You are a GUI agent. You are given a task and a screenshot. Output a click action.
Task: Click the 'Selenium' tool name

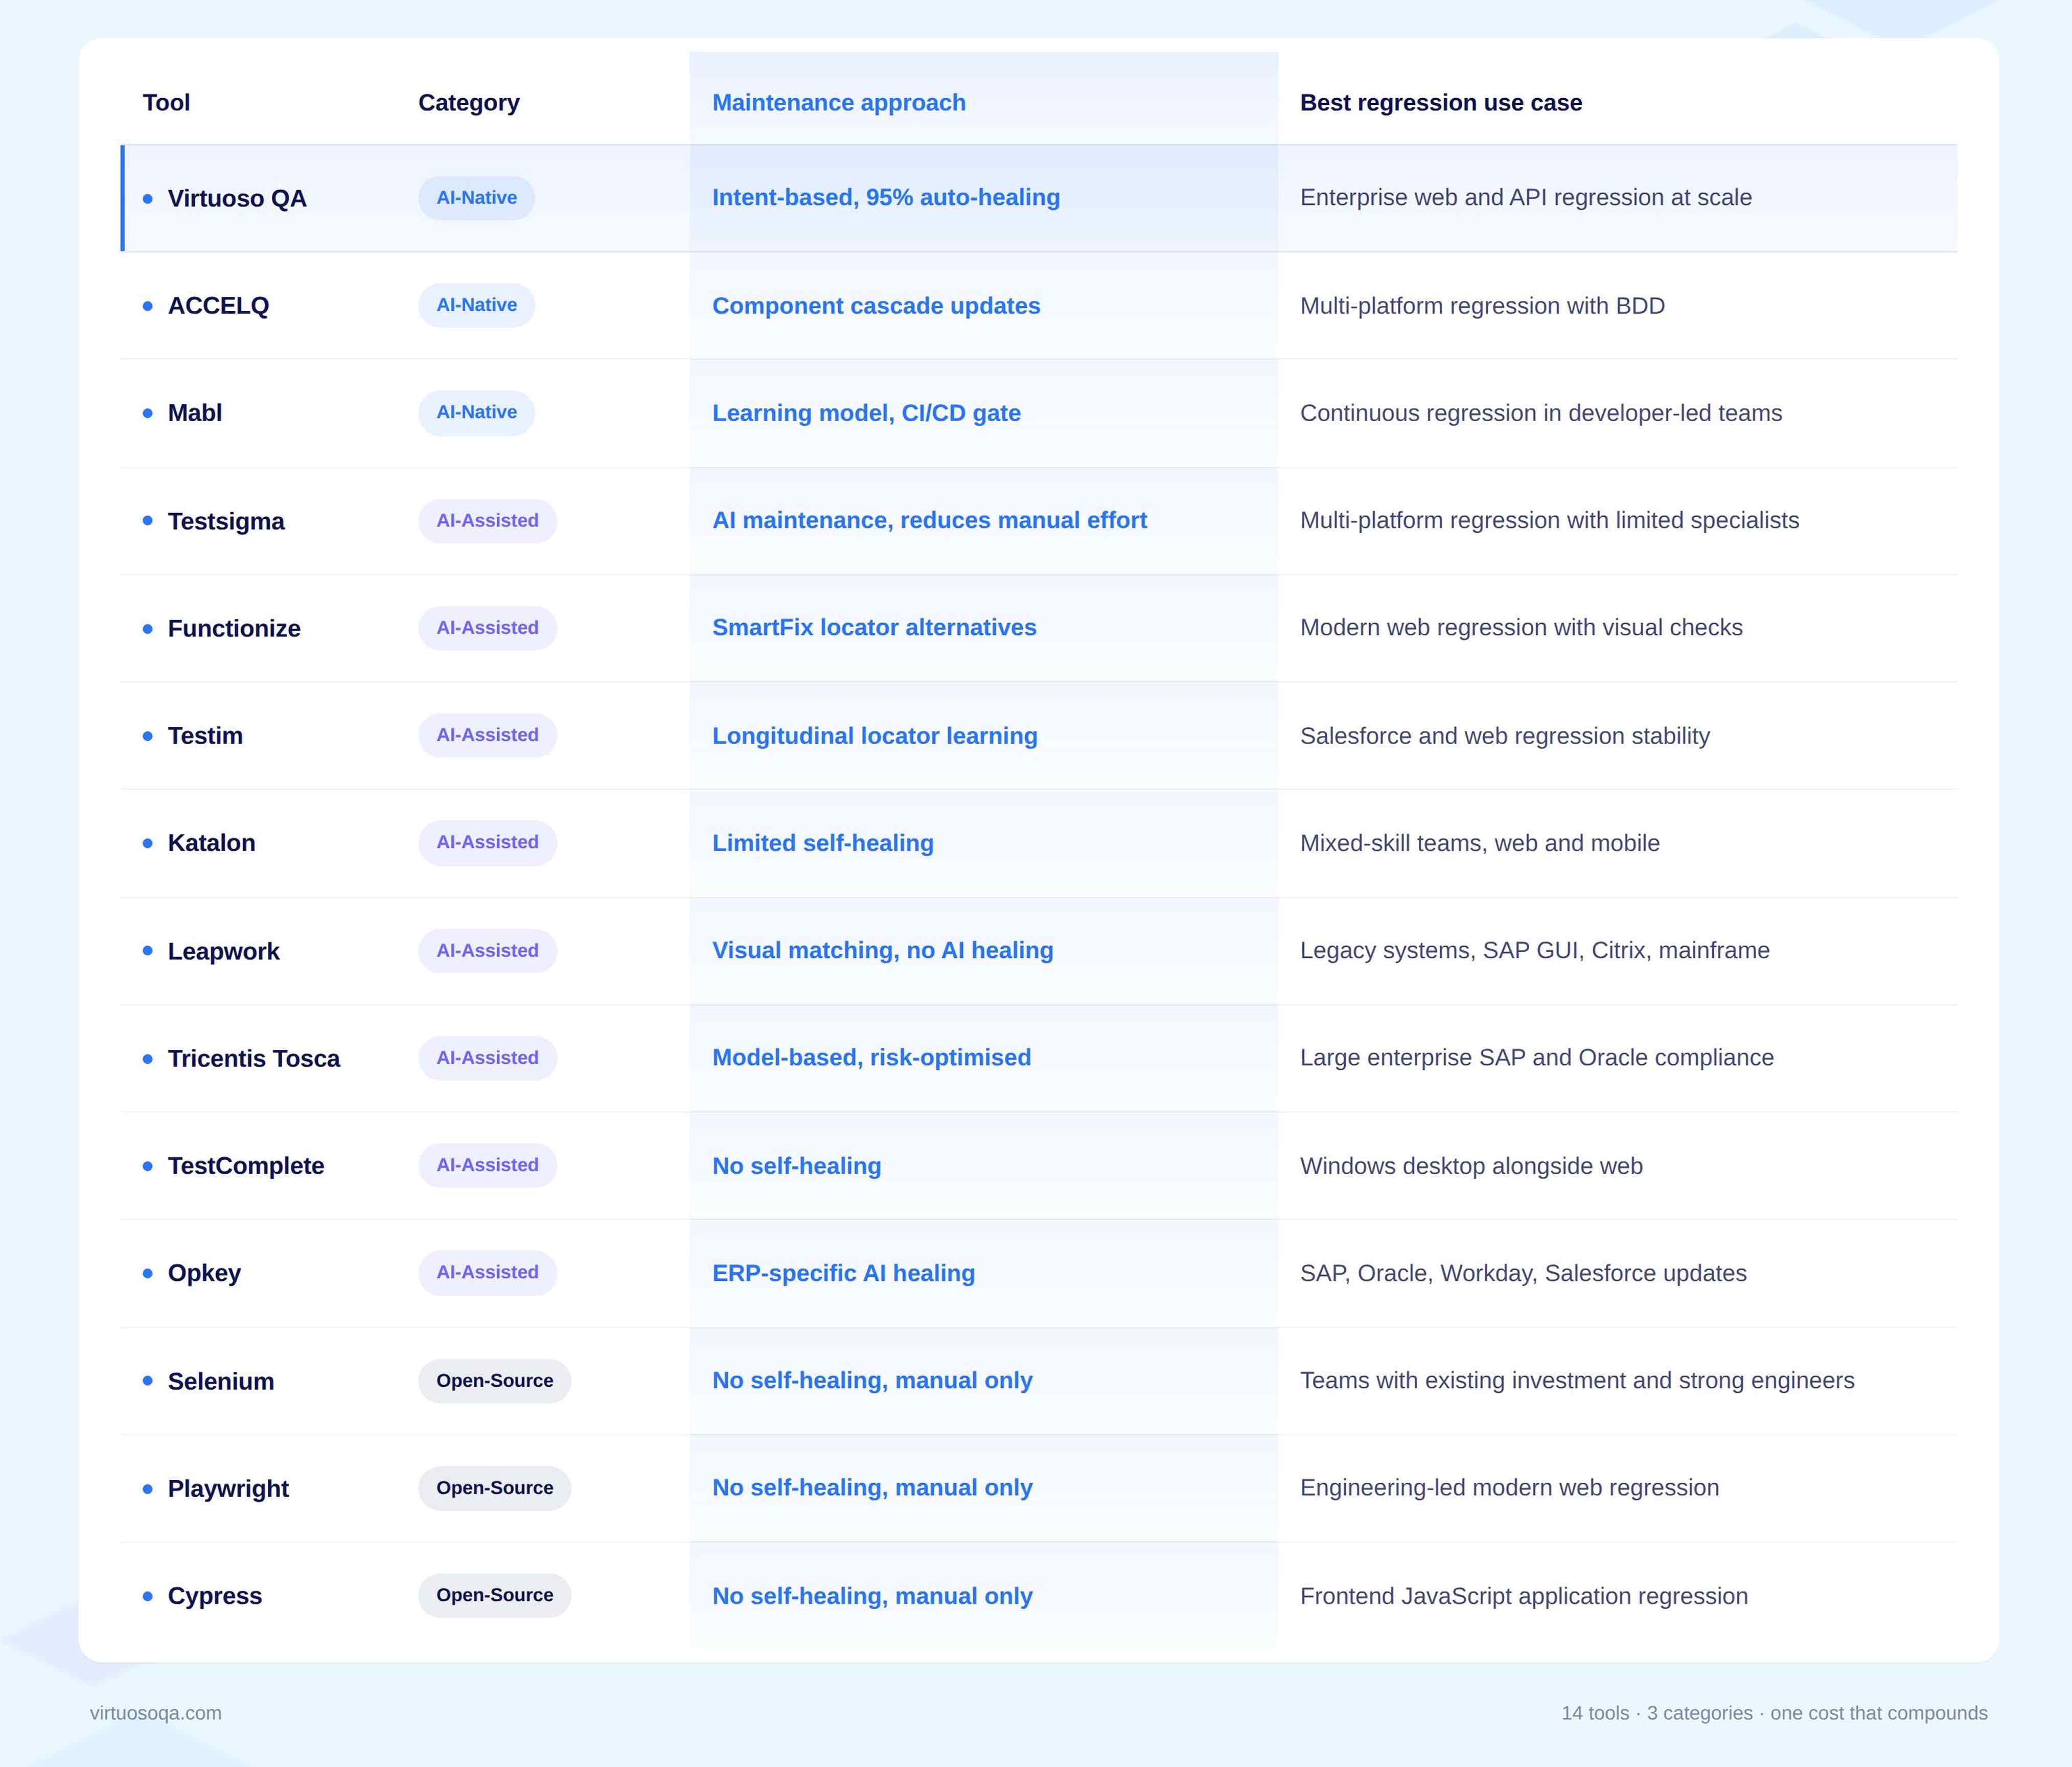(221, 1381)
